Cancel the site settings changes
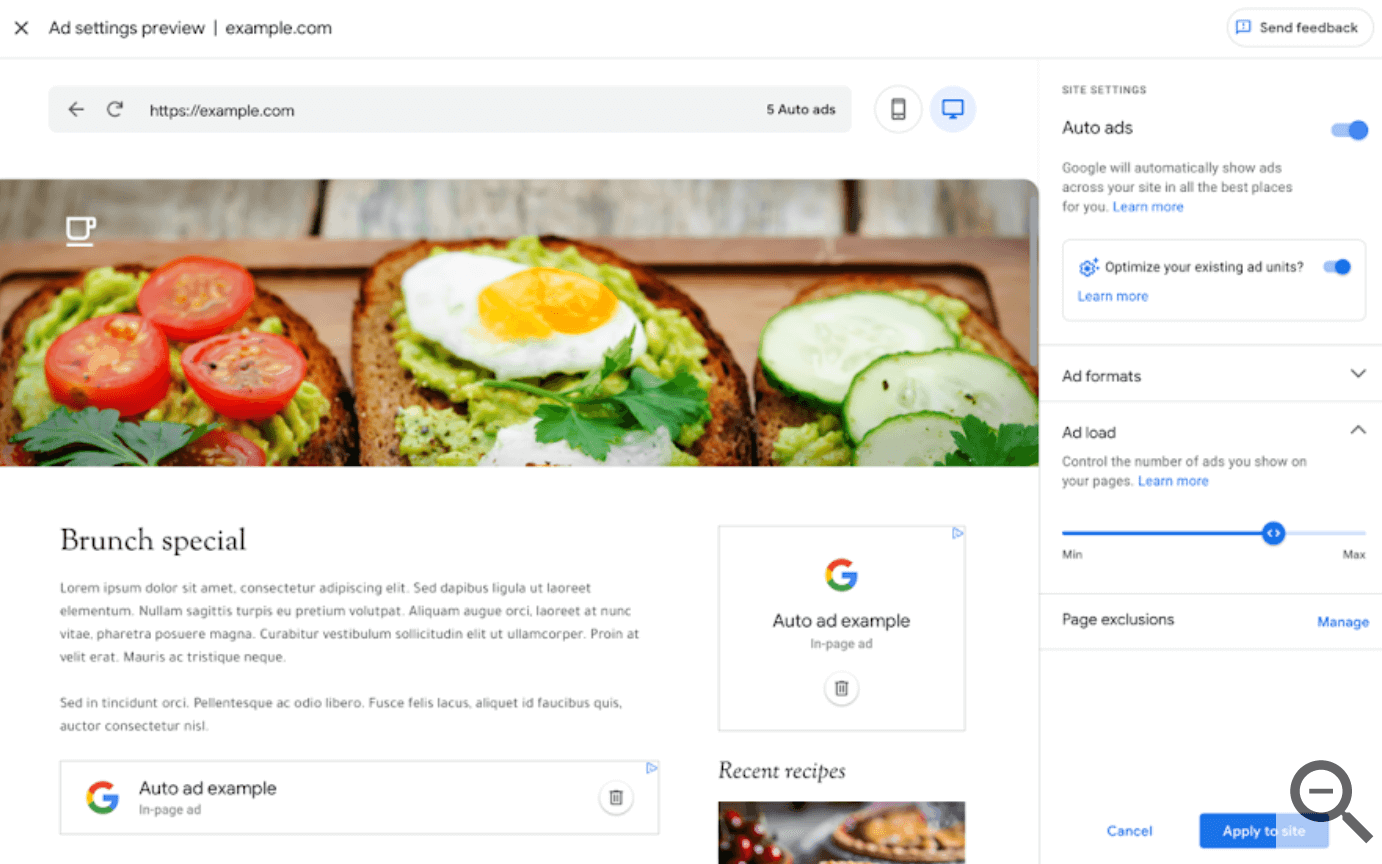Image resolution: width=1382 pixels, height=864 pixels. (x=1129, y=830)
